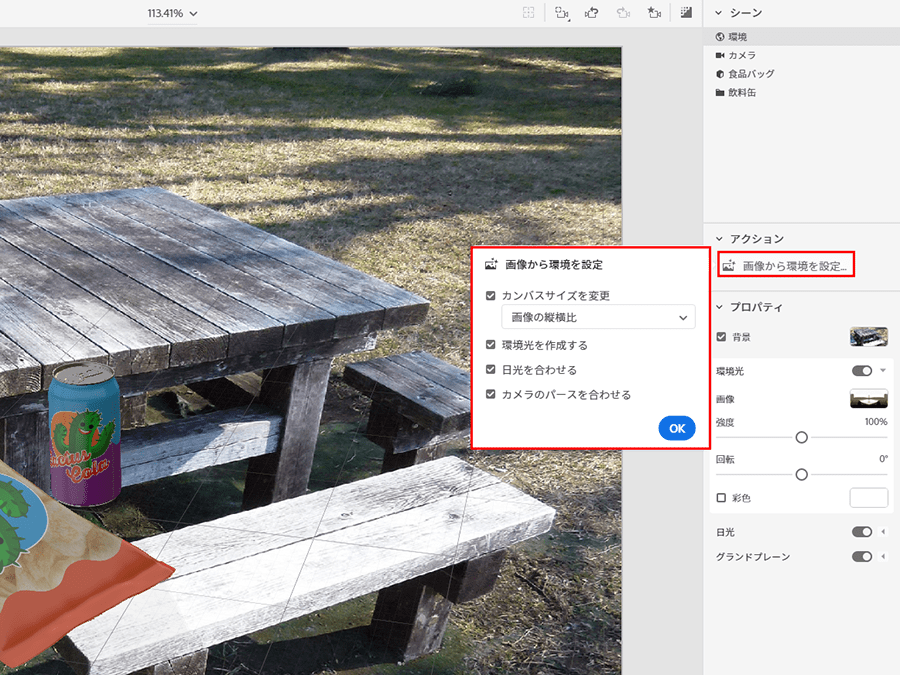Click the camera redo icon
Screen dimensions: 900x675
pos(623,13)
